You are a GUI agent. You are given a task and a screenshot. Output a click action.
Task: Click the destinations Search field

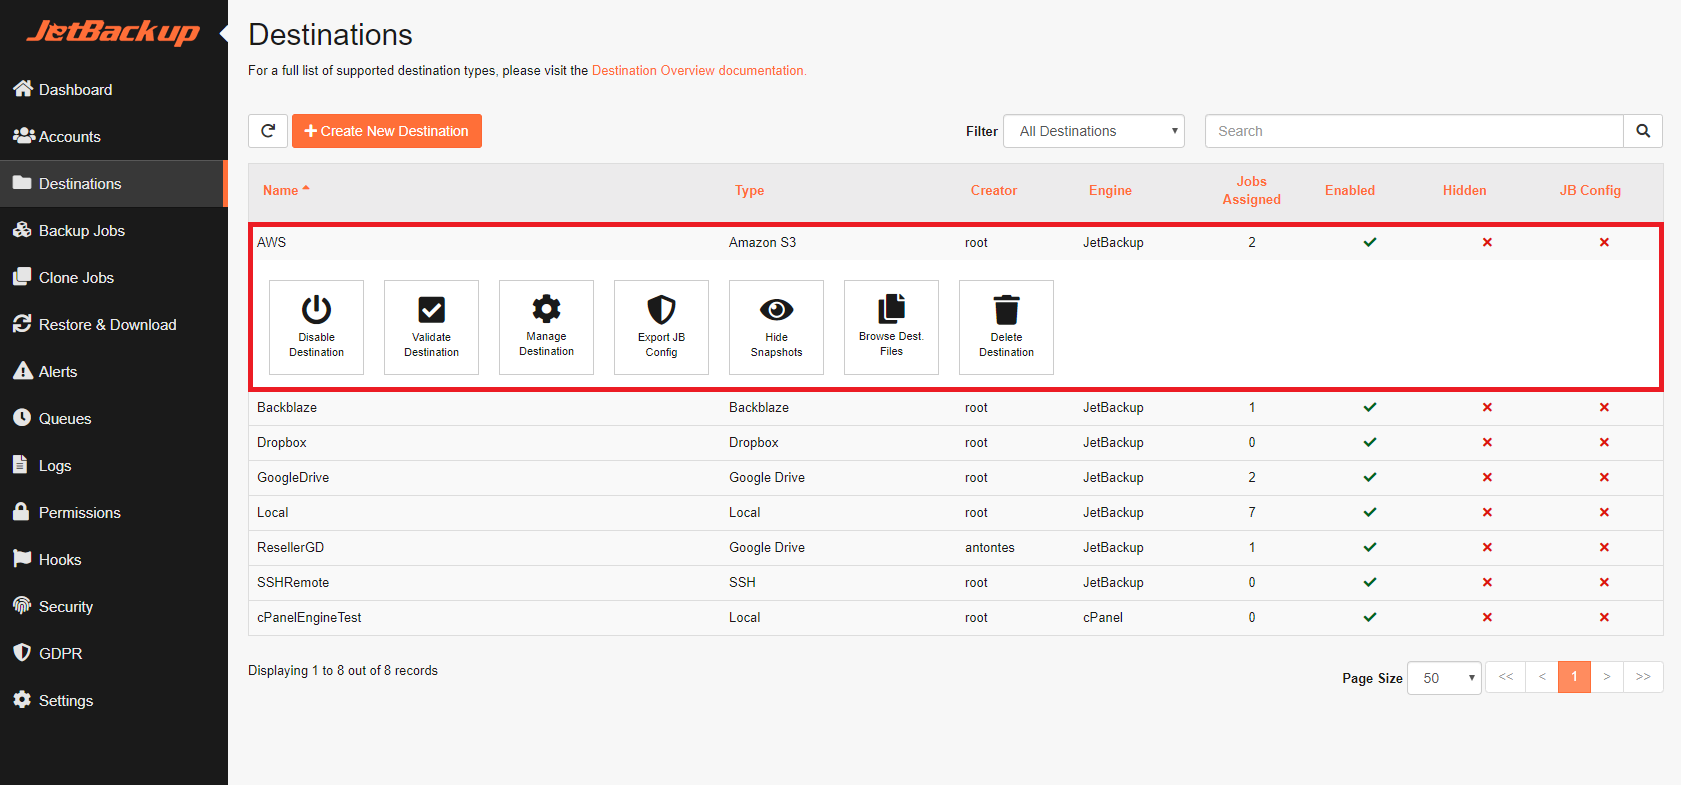pos(1414,131)
